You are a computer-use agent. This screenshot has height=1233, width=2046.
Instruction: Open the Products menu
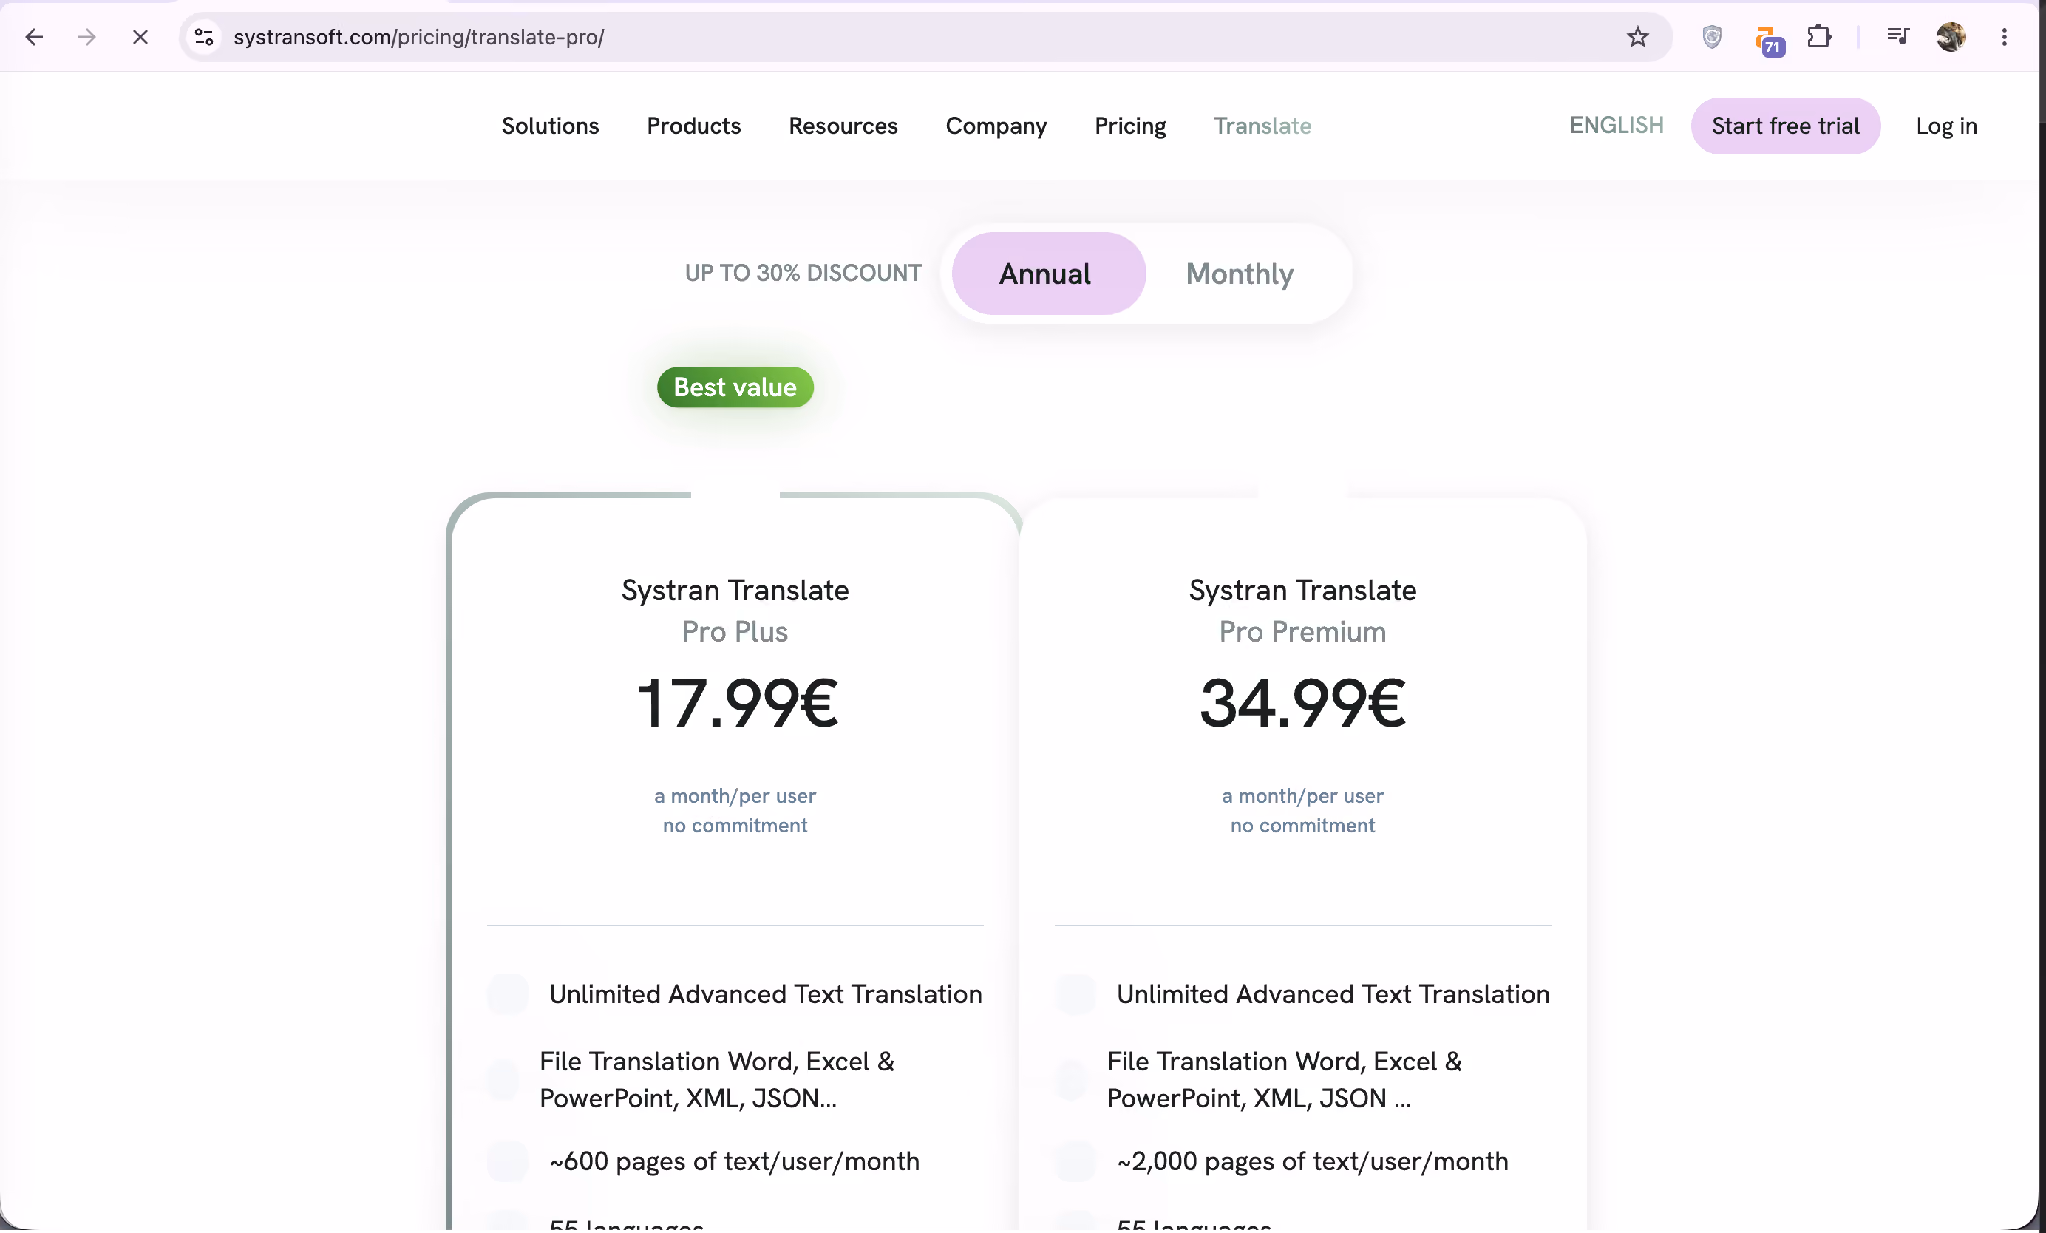coord(694,126)
